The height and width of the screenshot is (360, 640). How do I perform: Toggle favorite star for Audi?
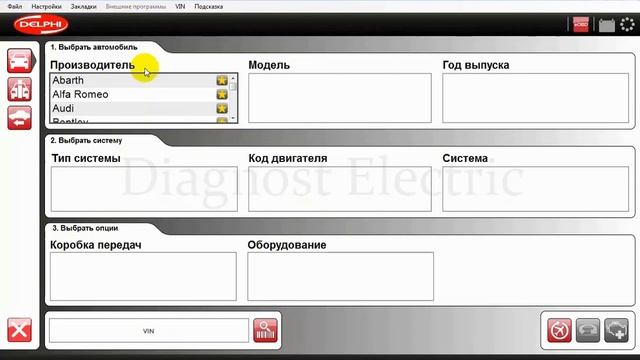point(222,108)
